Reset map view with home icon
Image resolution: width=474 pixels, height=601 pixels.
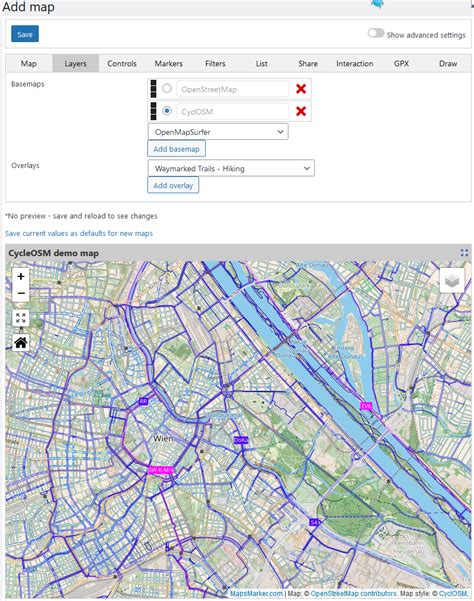click(21, 342)
